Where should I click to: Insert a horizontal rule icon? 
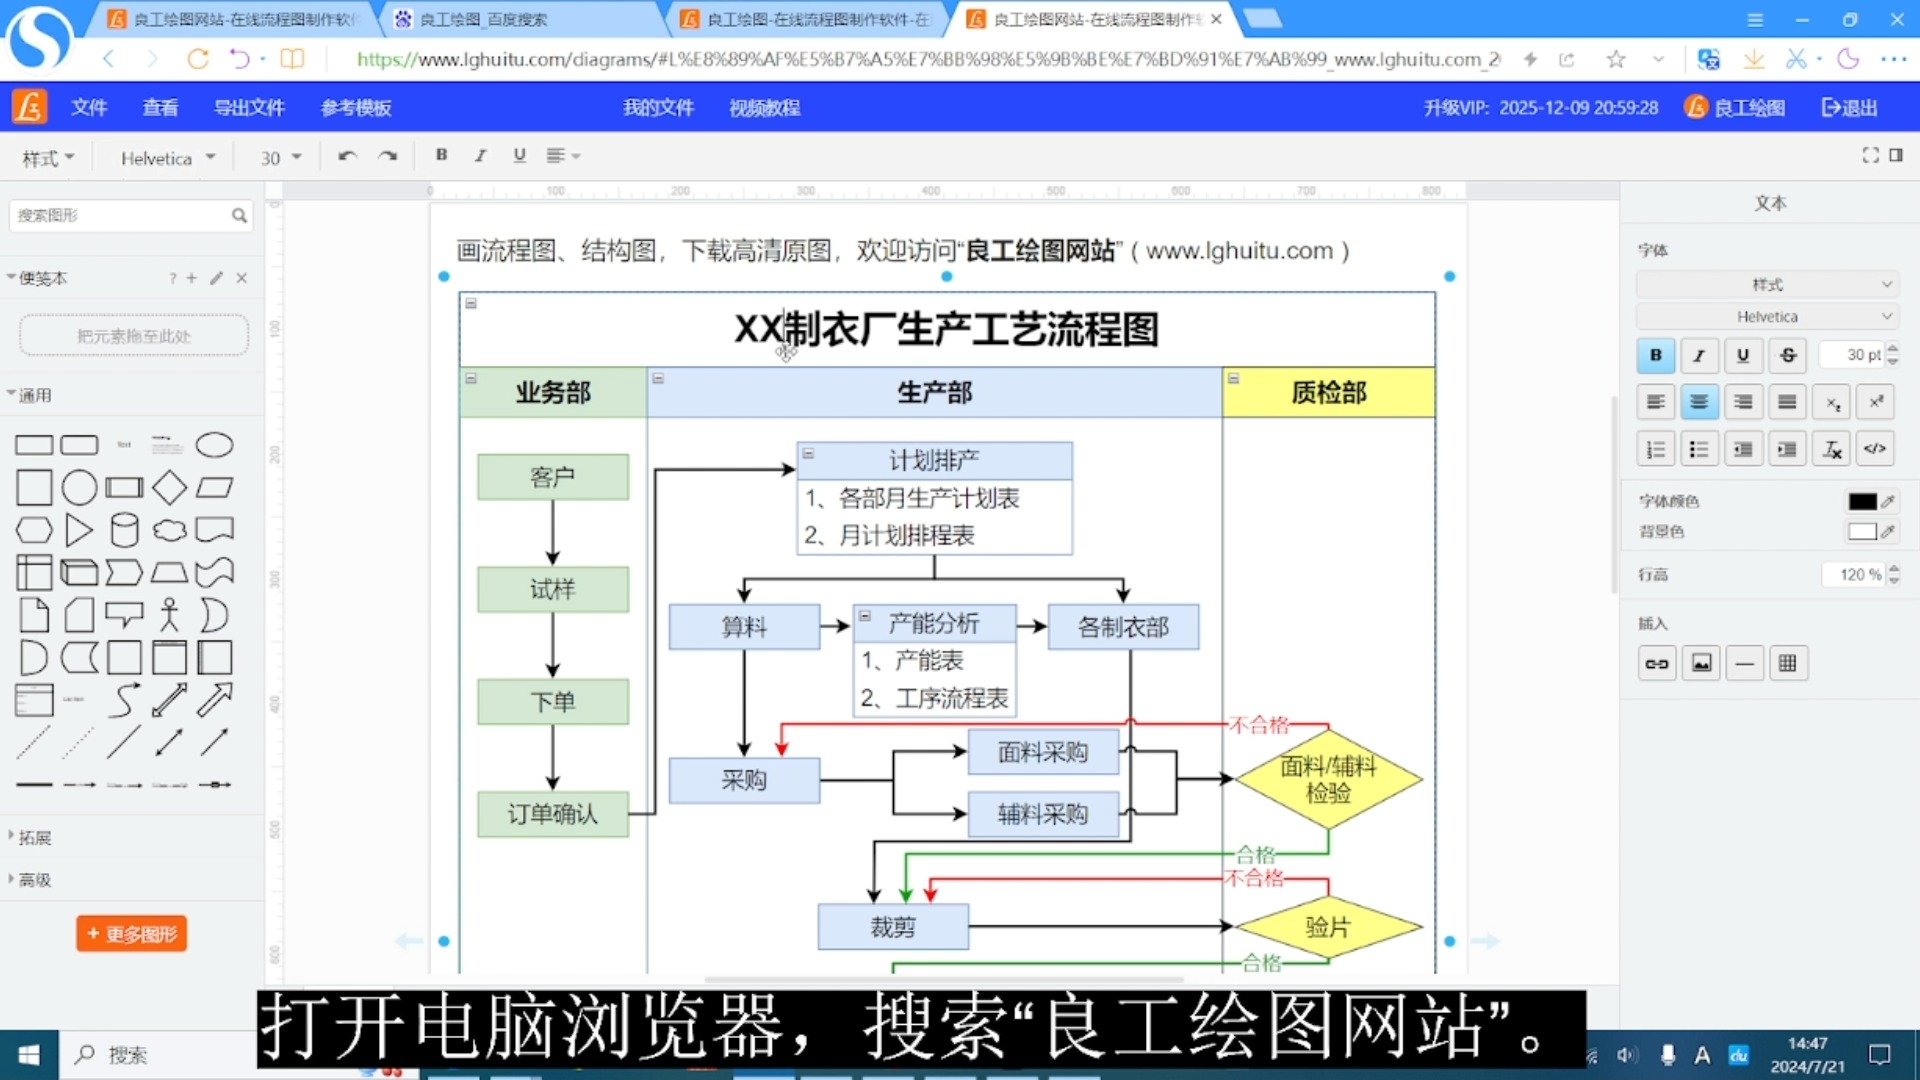click(1745, 663)
